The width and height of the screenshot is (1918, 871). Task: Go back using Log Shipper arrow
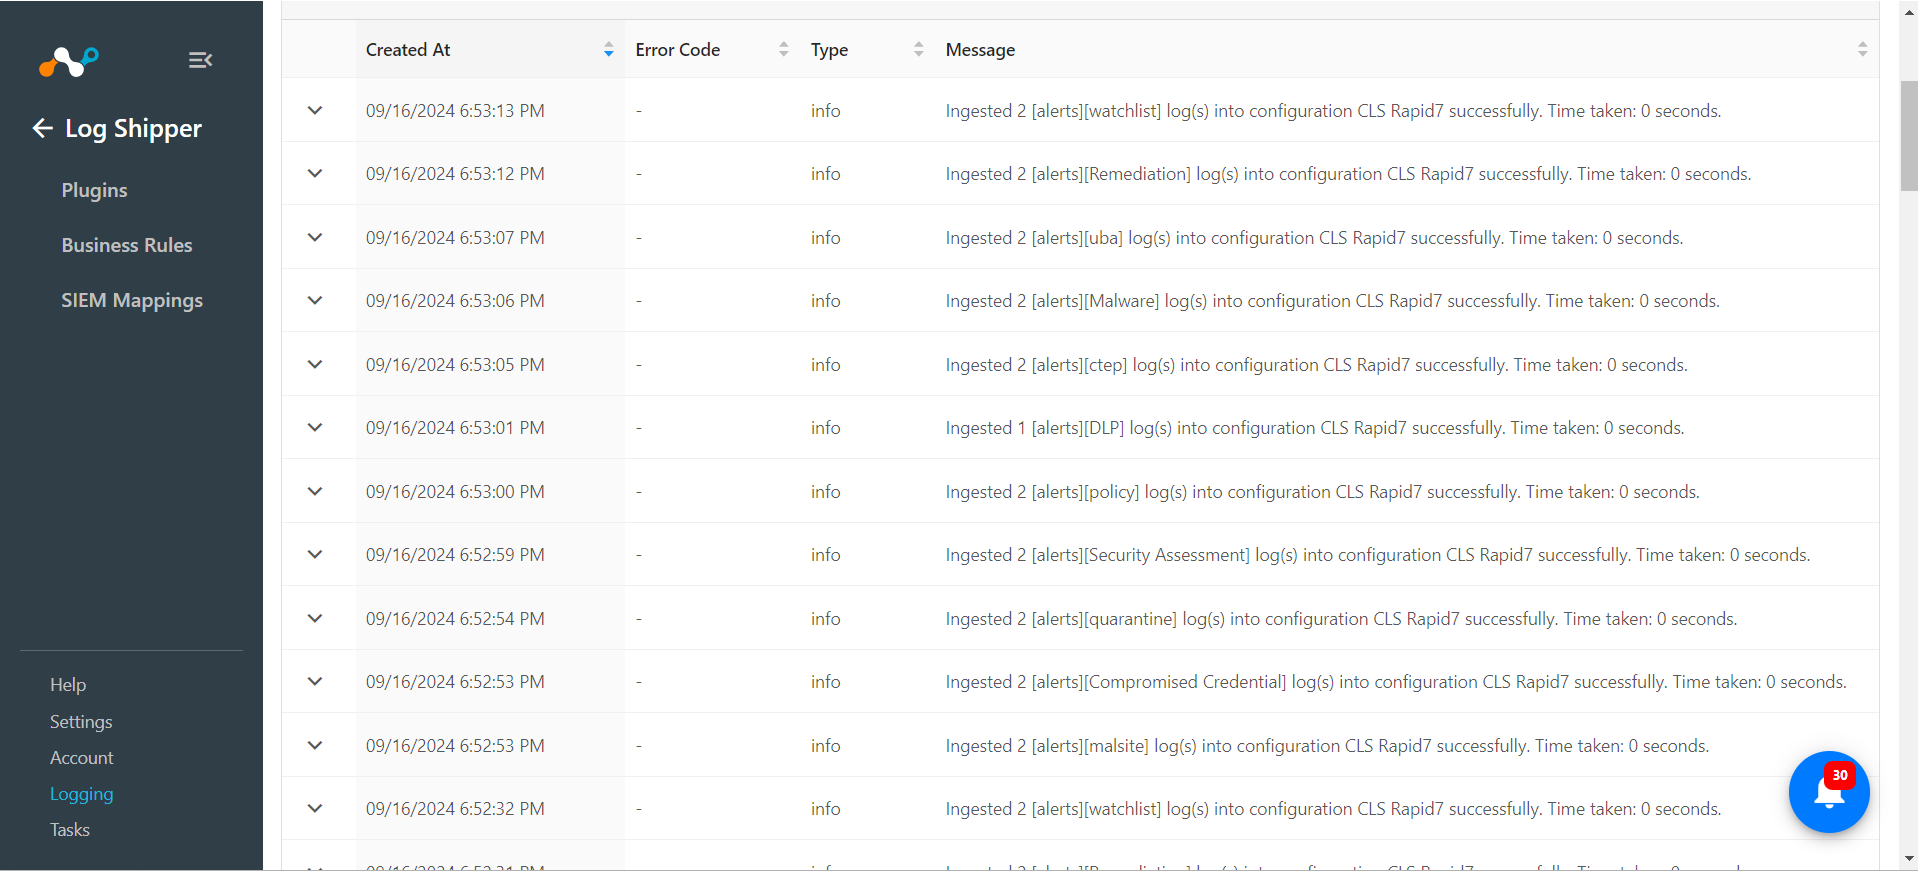click(x=42, y=128)
